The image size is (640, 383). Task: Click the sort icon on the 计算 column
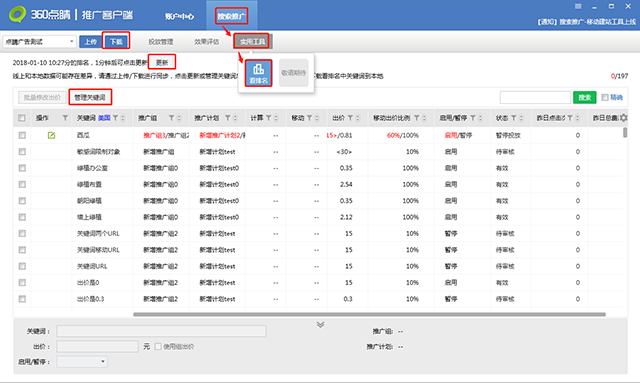[276, 118]
